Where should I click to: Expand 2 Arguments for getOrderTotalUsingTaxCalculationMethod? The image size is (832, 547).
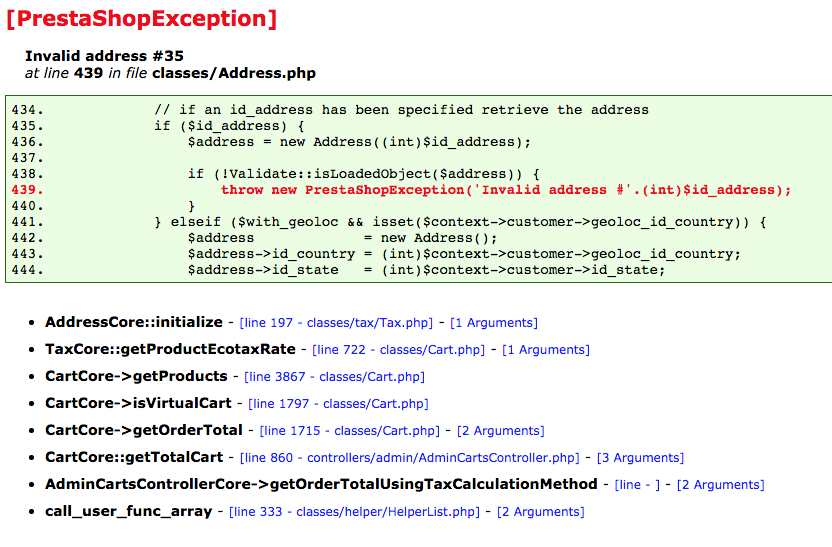point(721,485)
